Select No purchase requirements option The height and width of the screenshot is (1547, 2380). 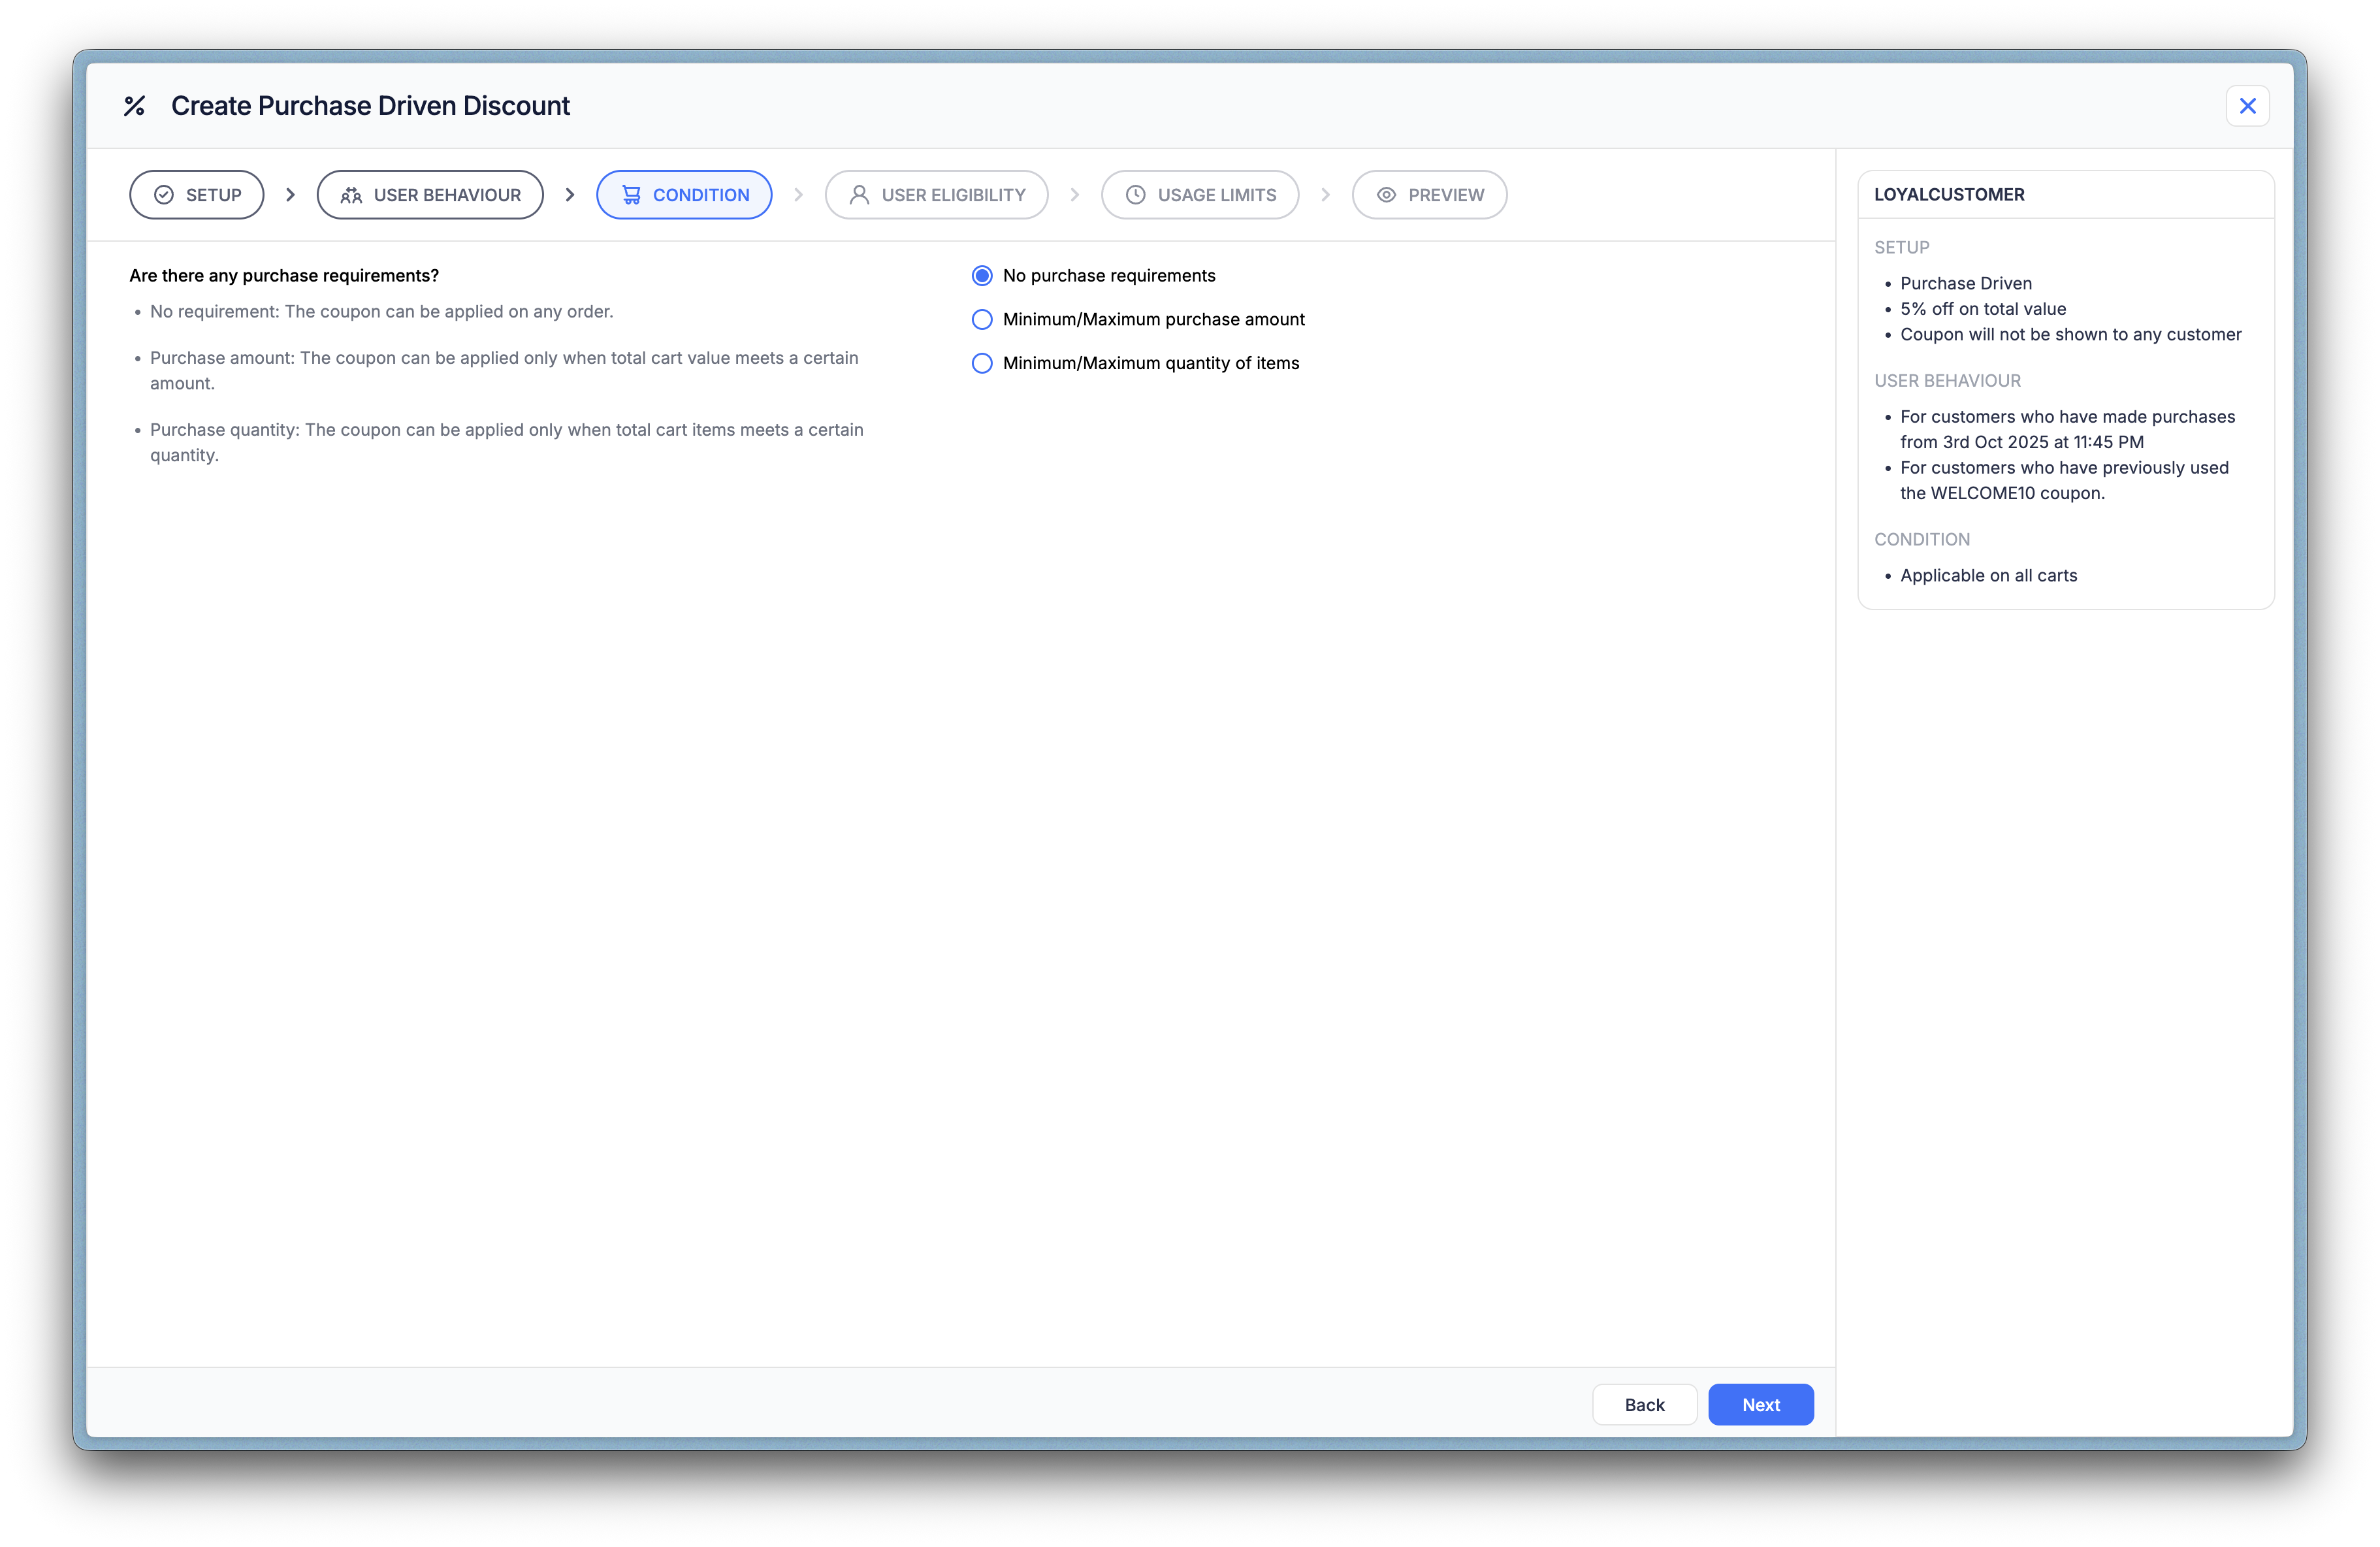pyautogui.click(x=982, y=276)
